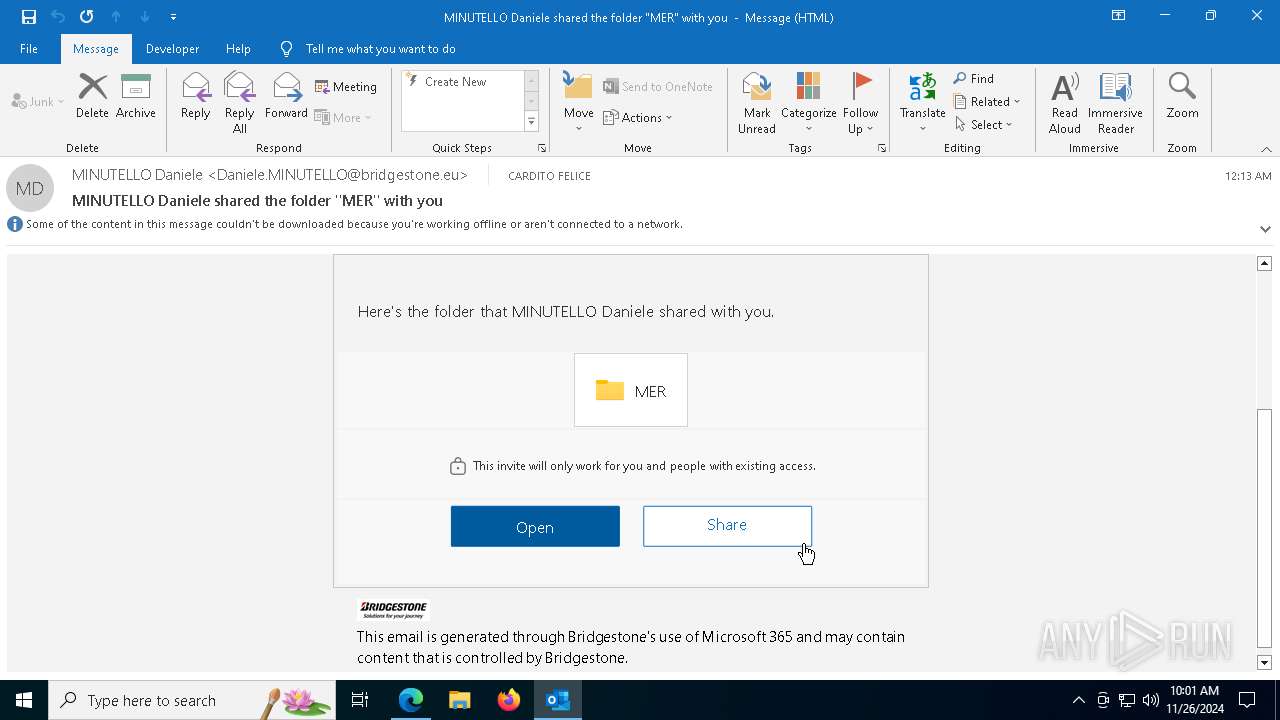Go to next item with down arrow
Viewport: 1280px width, 720px height.
click(x=145, y=17)
